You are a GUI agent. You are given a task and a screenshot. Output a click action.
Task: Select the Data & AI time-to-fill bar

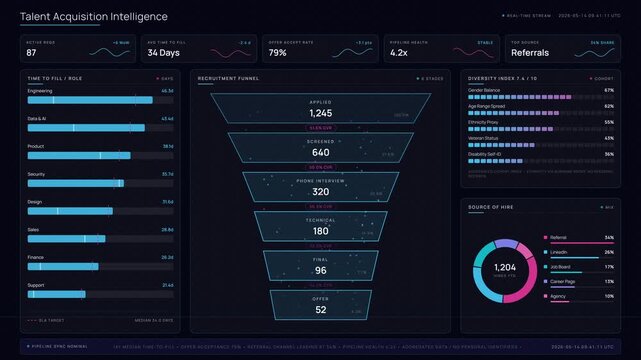click(x=101, y=128)
